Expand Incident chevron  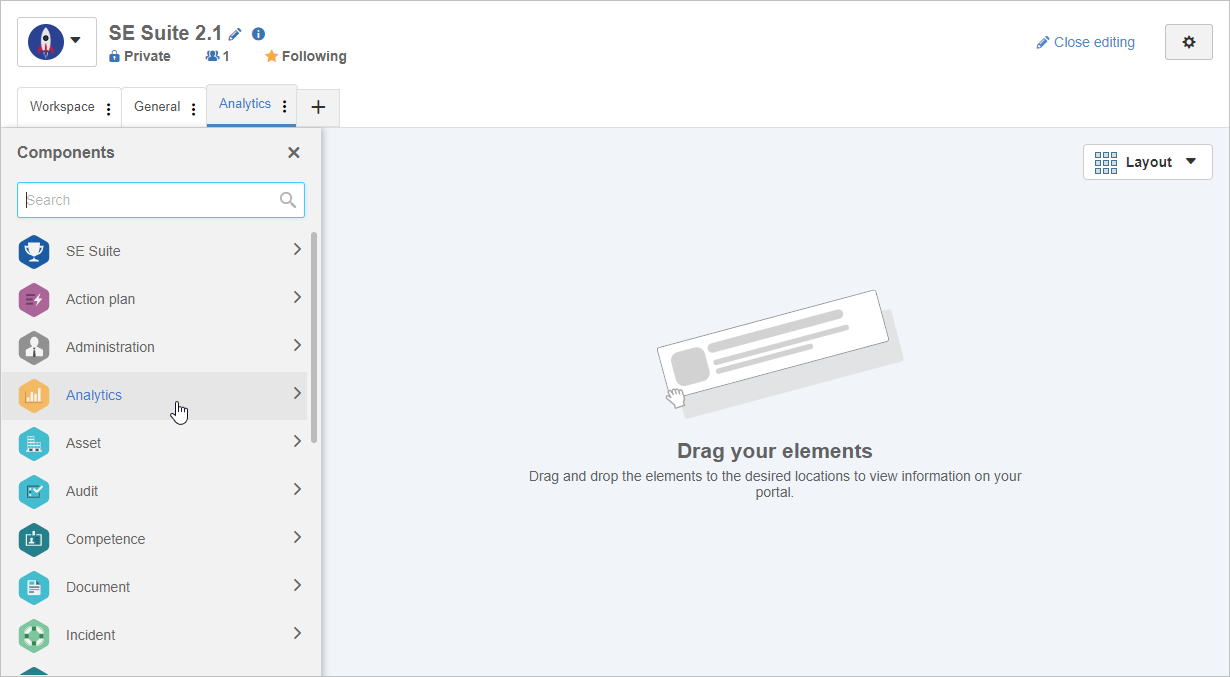[297, 633]
